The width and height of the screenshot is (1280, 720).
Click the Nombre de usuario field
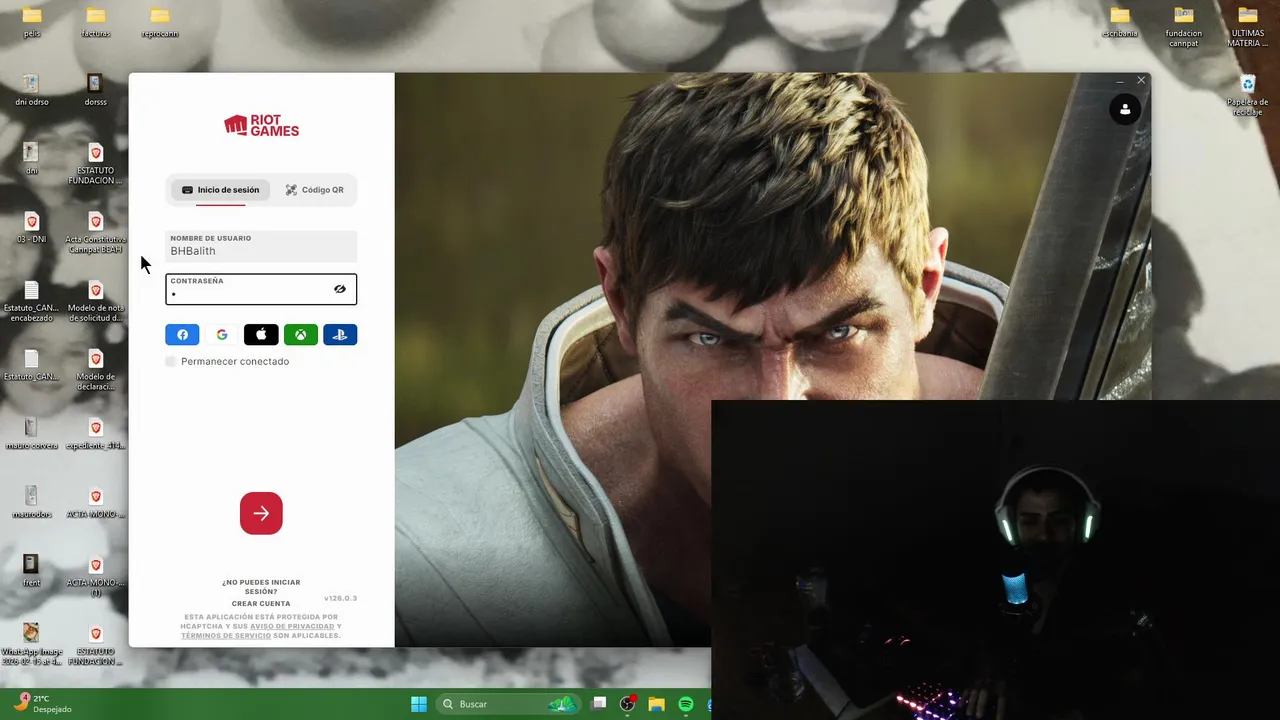(x=261, y=246)
